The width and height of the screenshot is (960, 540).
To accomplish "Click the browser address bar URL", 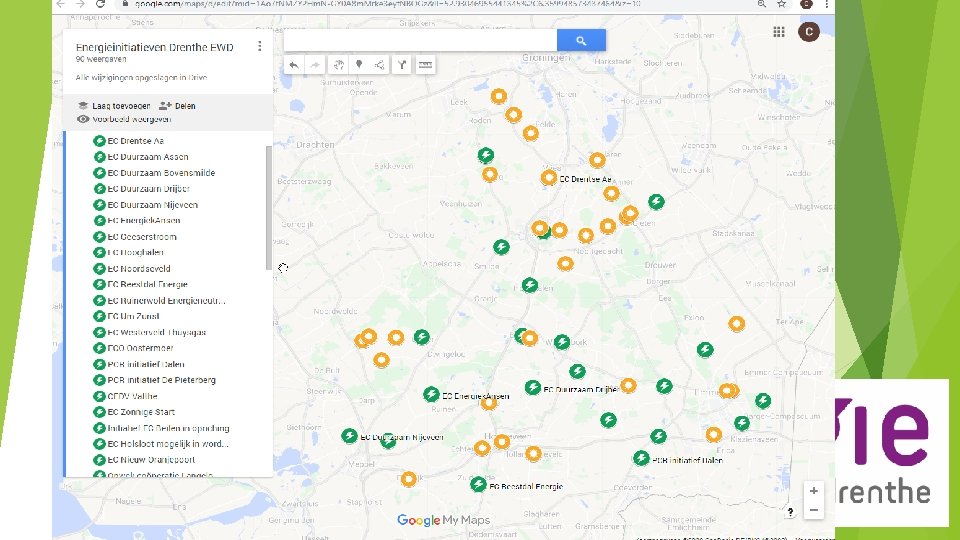I will coord(387,4).
